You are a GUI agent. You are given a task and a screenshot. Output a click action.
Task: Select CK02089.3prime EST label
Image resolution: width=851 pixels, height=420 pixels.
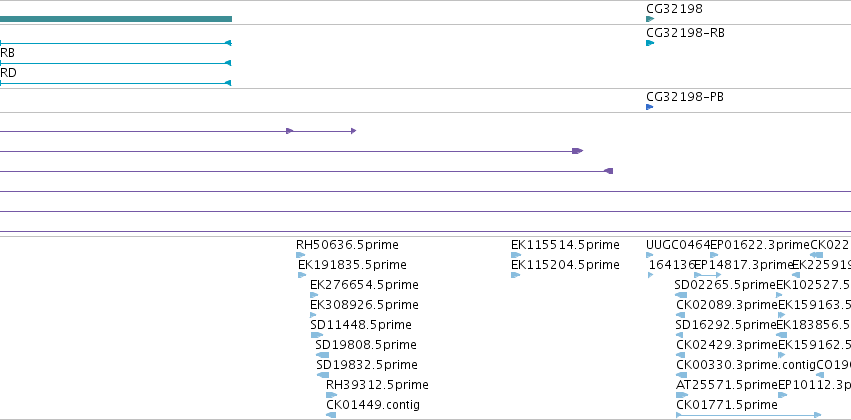(727, 305)
